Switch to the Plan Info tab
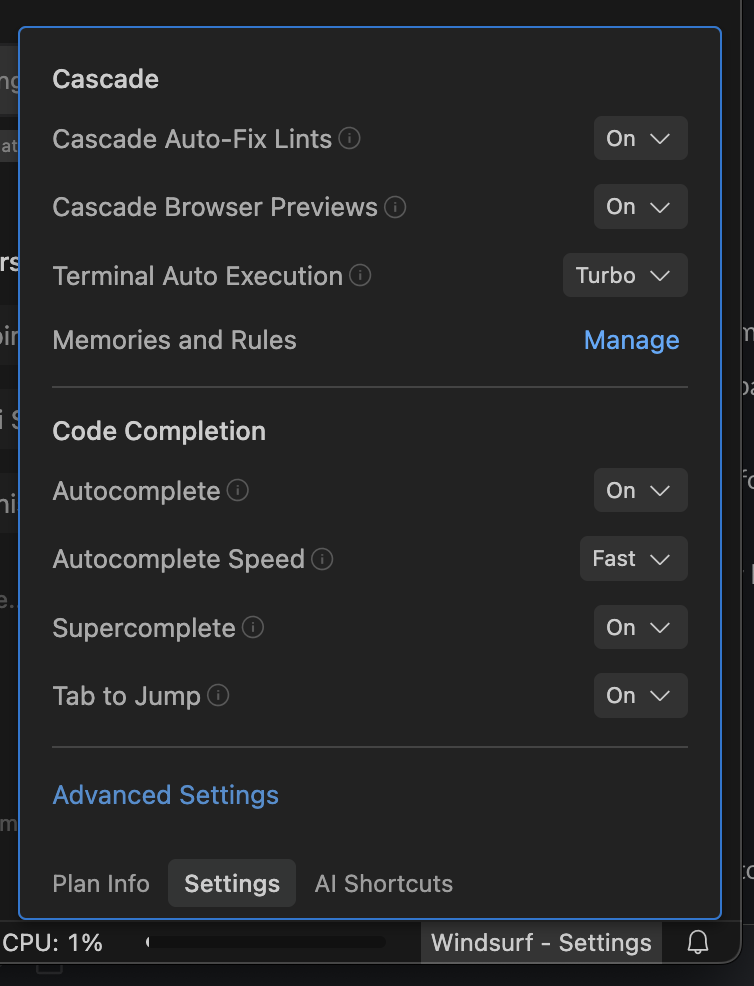The width and height of the screenshot is (754, 986). [x=101, y=884]
